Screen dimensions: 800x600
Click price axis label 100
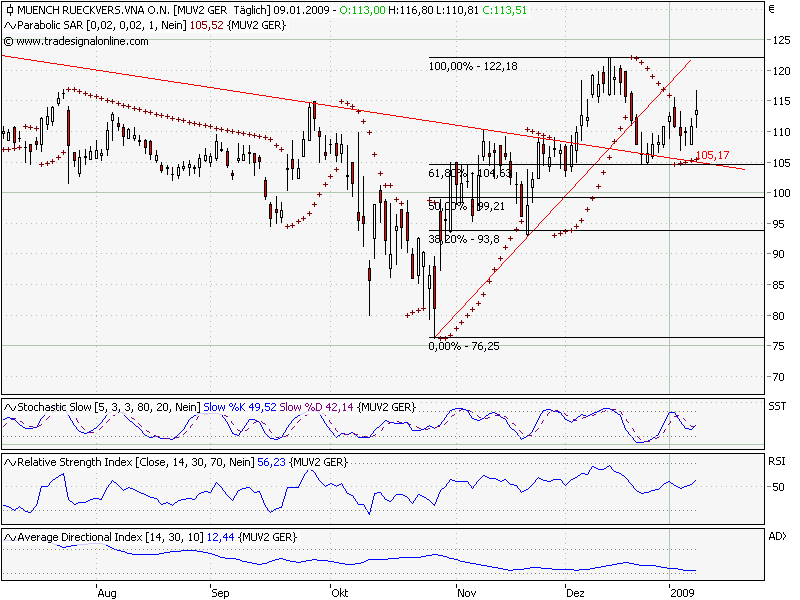[x=781, y=193]
